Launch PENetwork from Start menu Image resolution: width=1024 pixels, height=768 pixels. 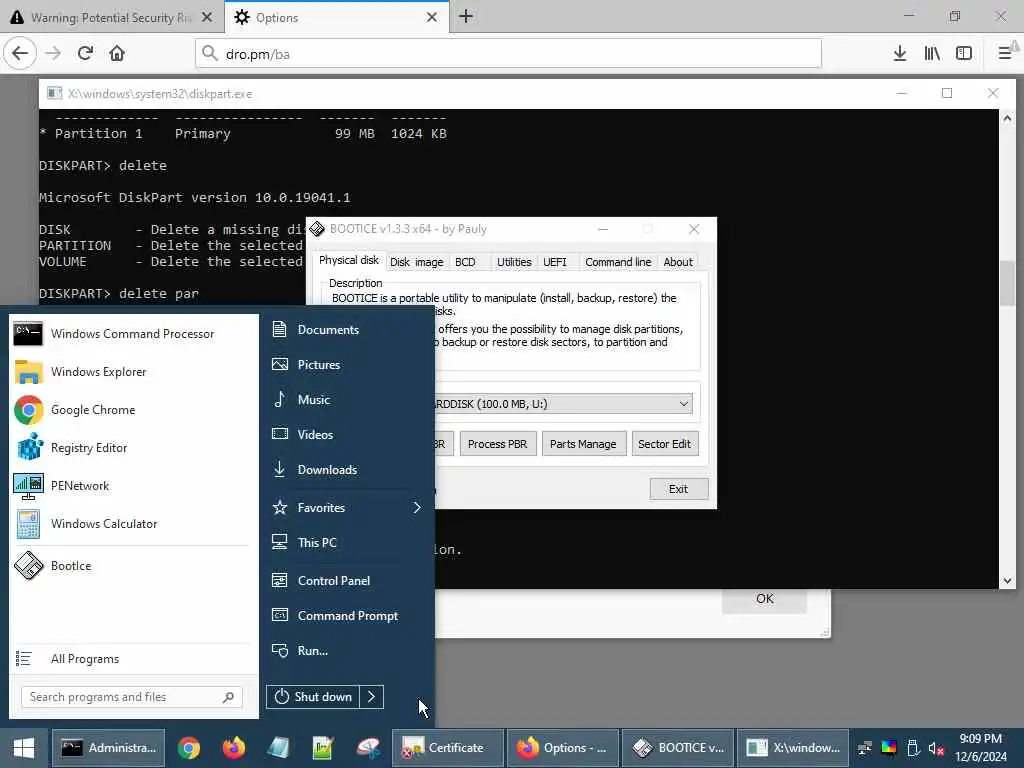(133, 486)
